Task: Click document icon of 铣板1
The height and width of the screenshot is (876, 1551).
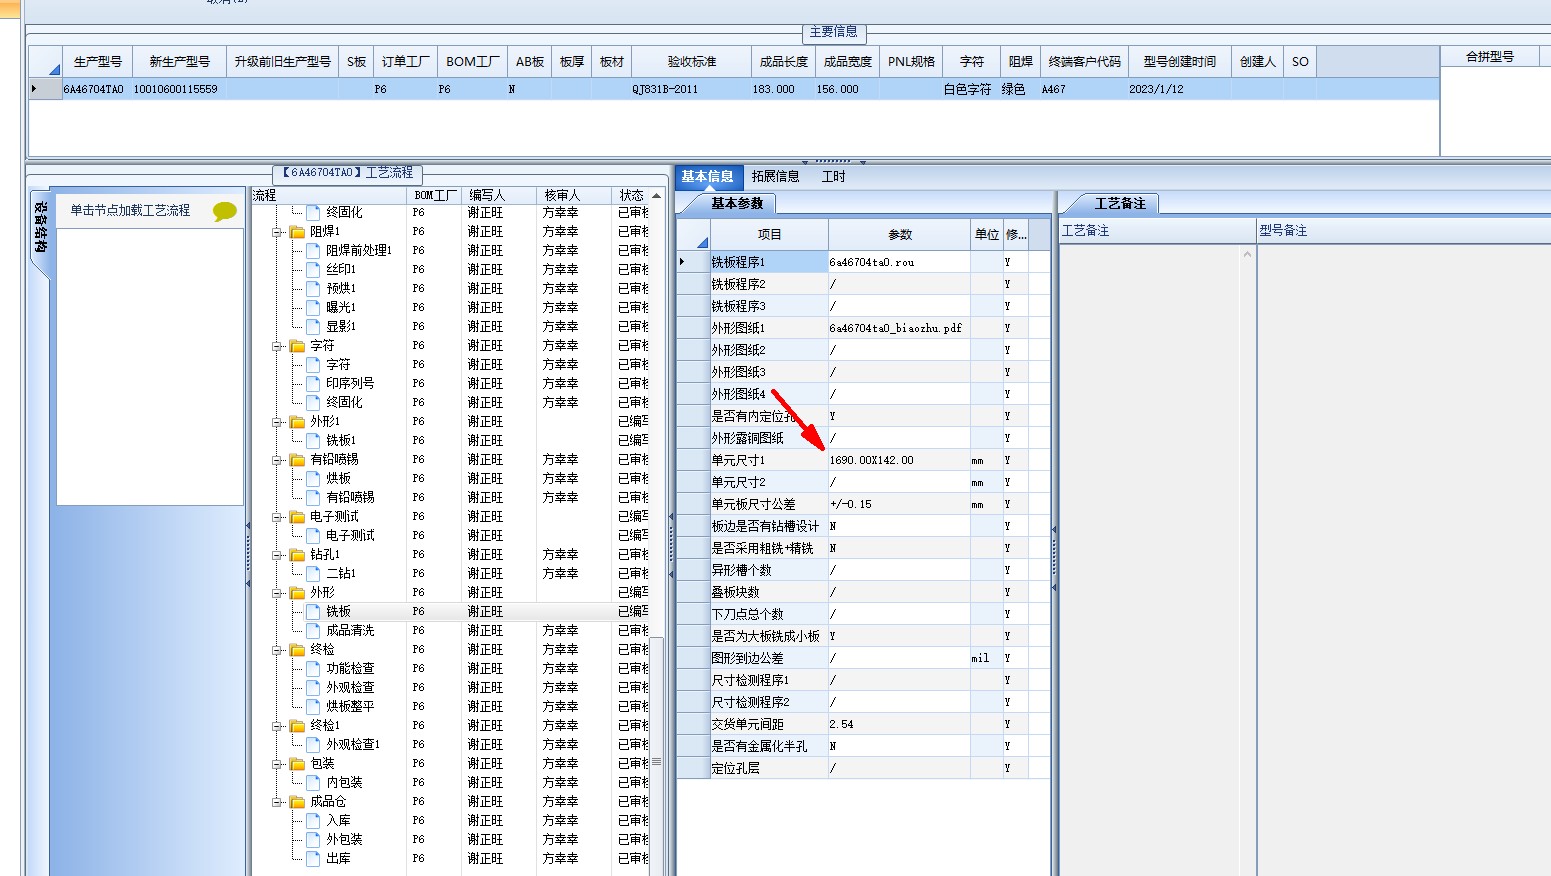Action: (314, 440)
